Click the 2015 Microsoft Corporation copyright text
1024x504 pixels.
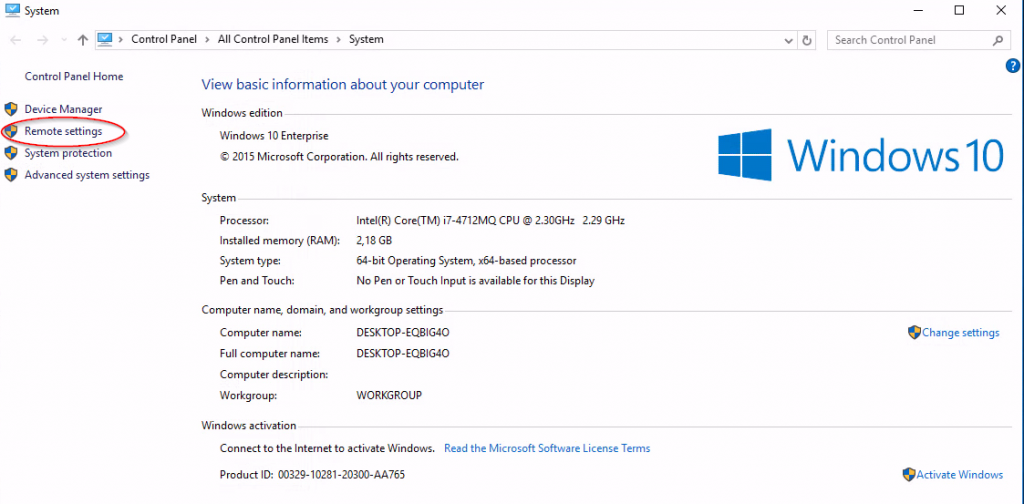point(340,157)
